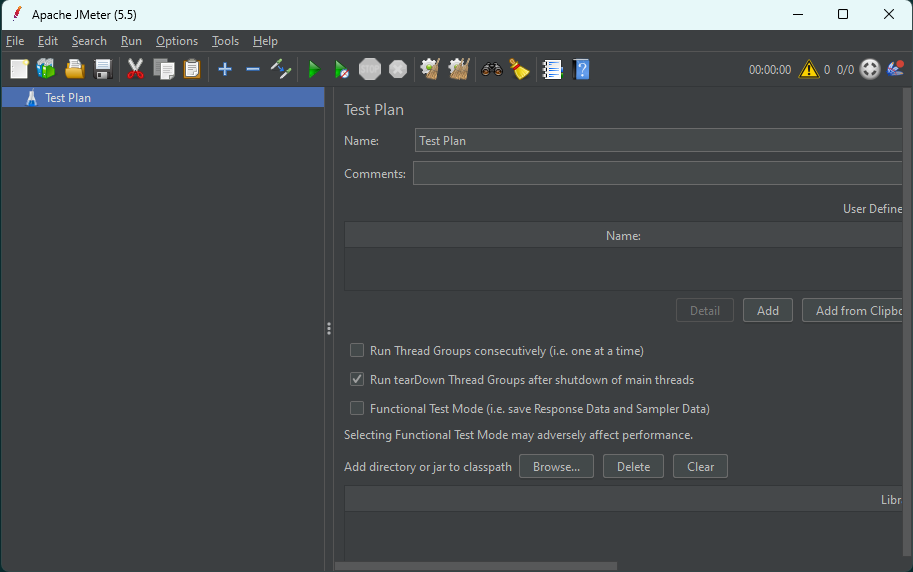Screen dimensions: 913x572
Task: Click the yellow warning log icon
Action: 808,69
